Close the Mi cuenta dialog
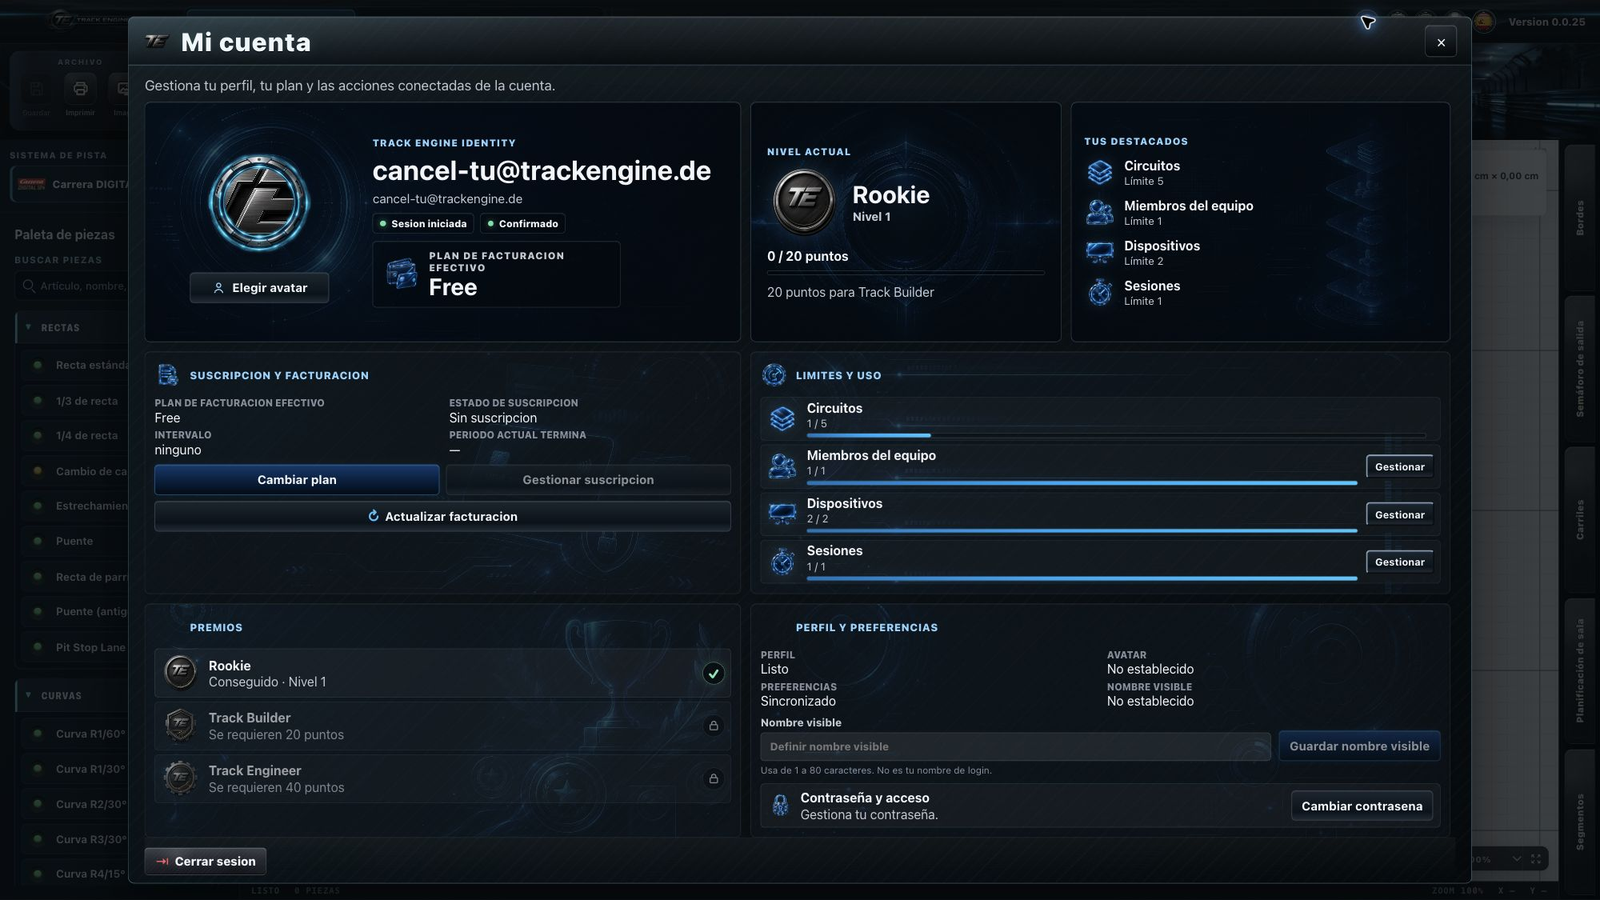The height and width of the screenshot is (900, 1600). pyautogui.click(x=1441, y=42)
